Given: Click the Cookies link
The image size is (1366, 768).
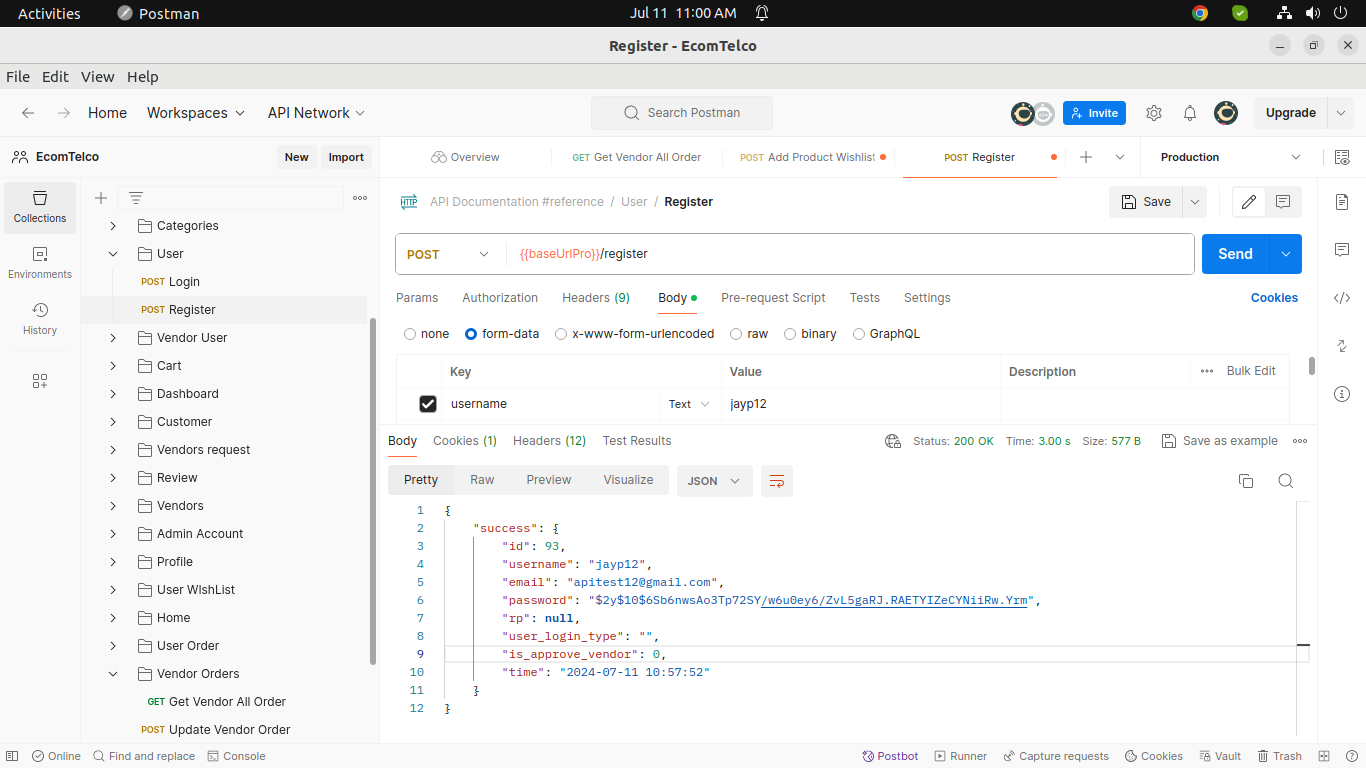Looking at the screenshot, I should pos(1274,298).
